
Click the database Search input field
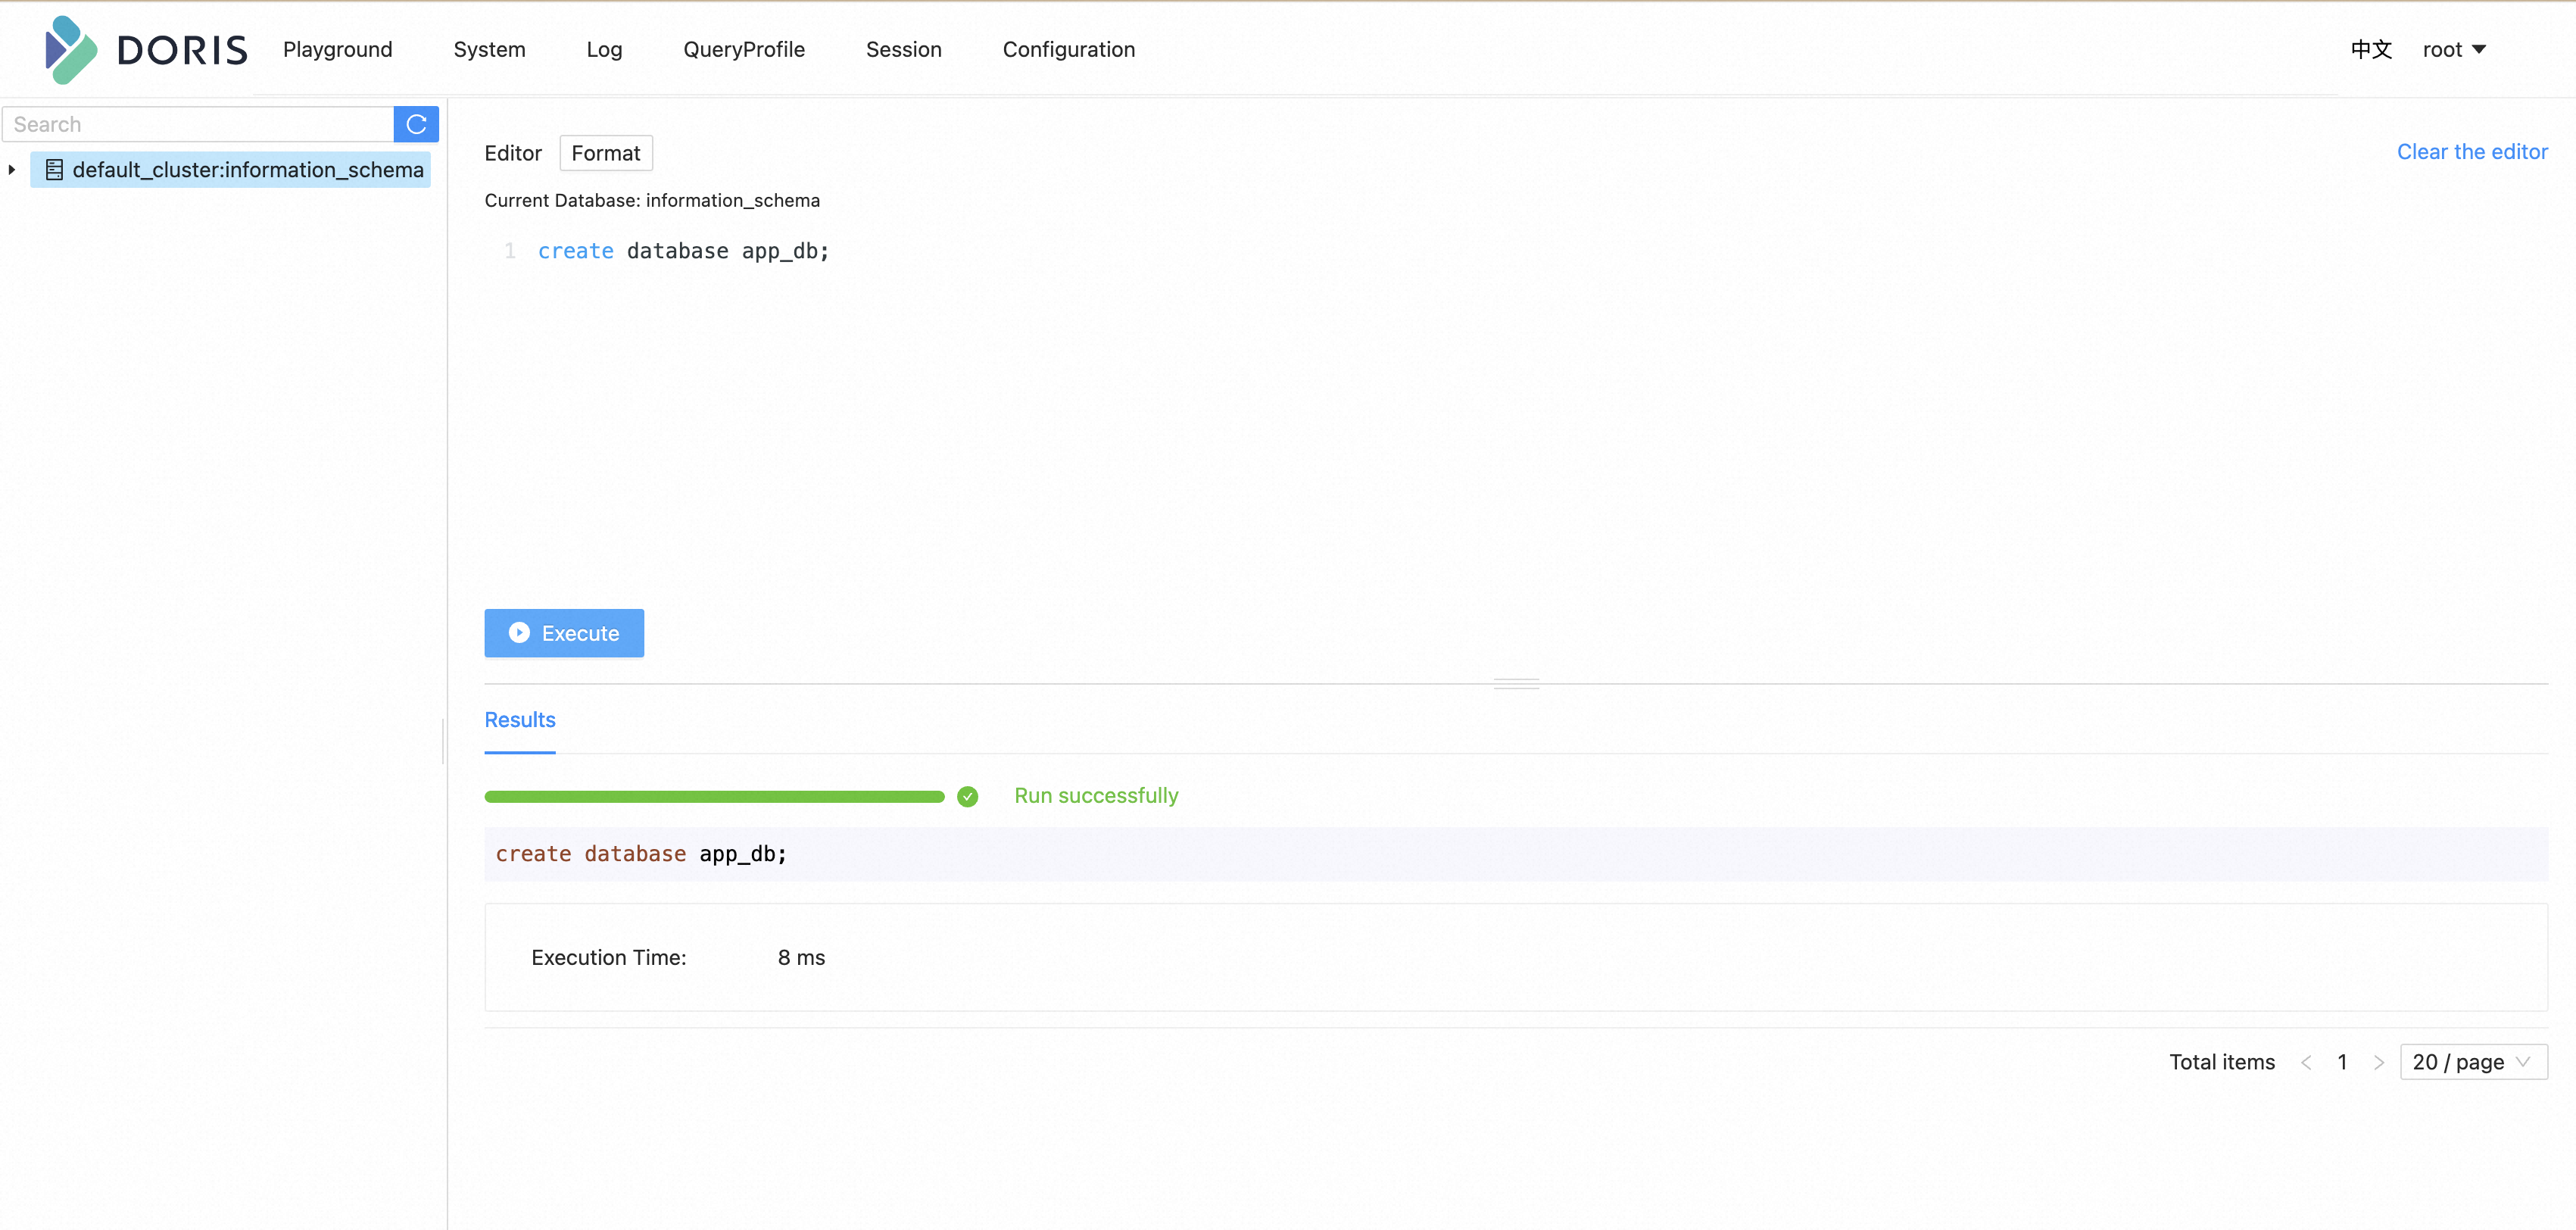198,124
